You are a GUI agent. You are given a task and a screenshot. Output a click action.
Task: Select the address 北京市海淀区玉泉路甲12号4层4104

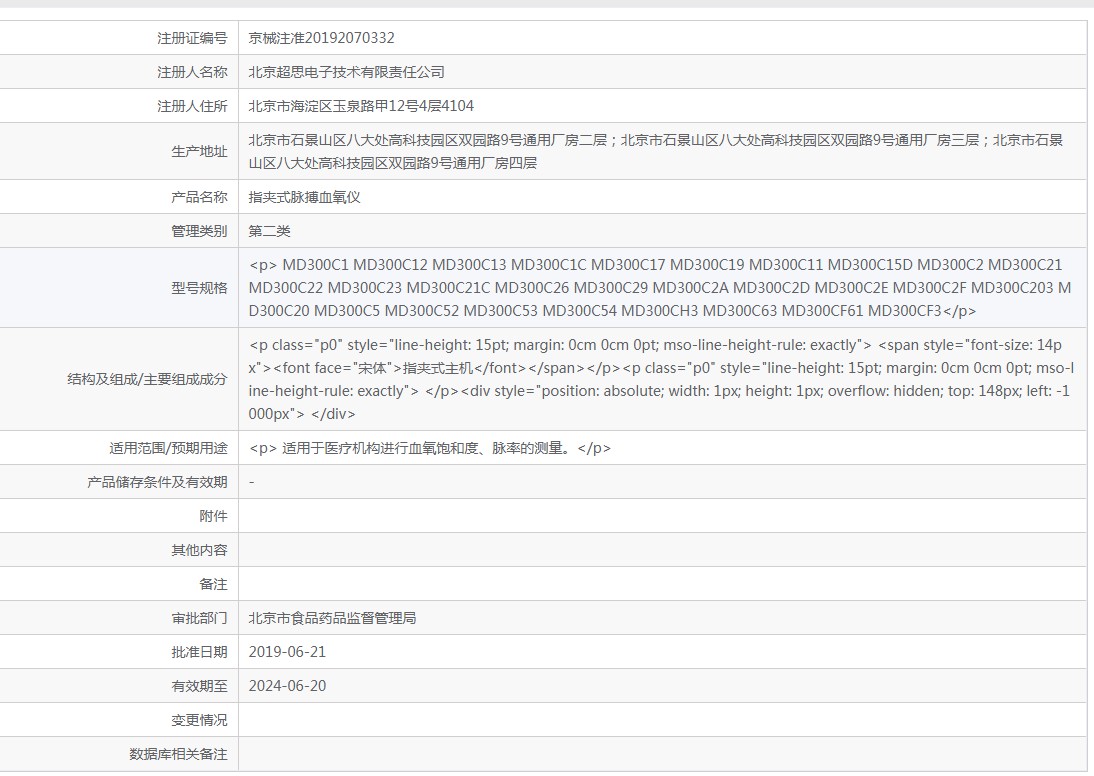[361, 106]
